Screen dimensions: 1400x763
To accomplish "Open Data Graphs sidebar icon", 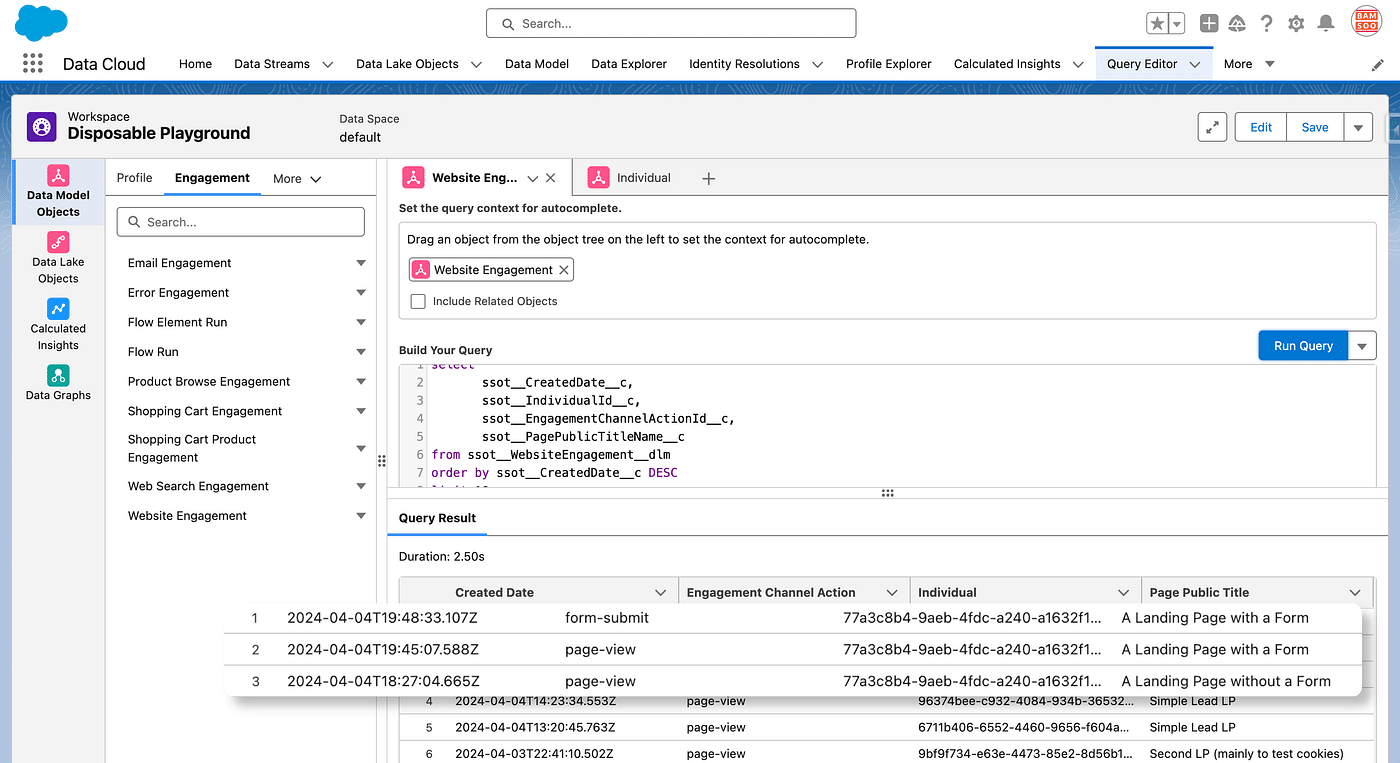I will pos(58,382).
